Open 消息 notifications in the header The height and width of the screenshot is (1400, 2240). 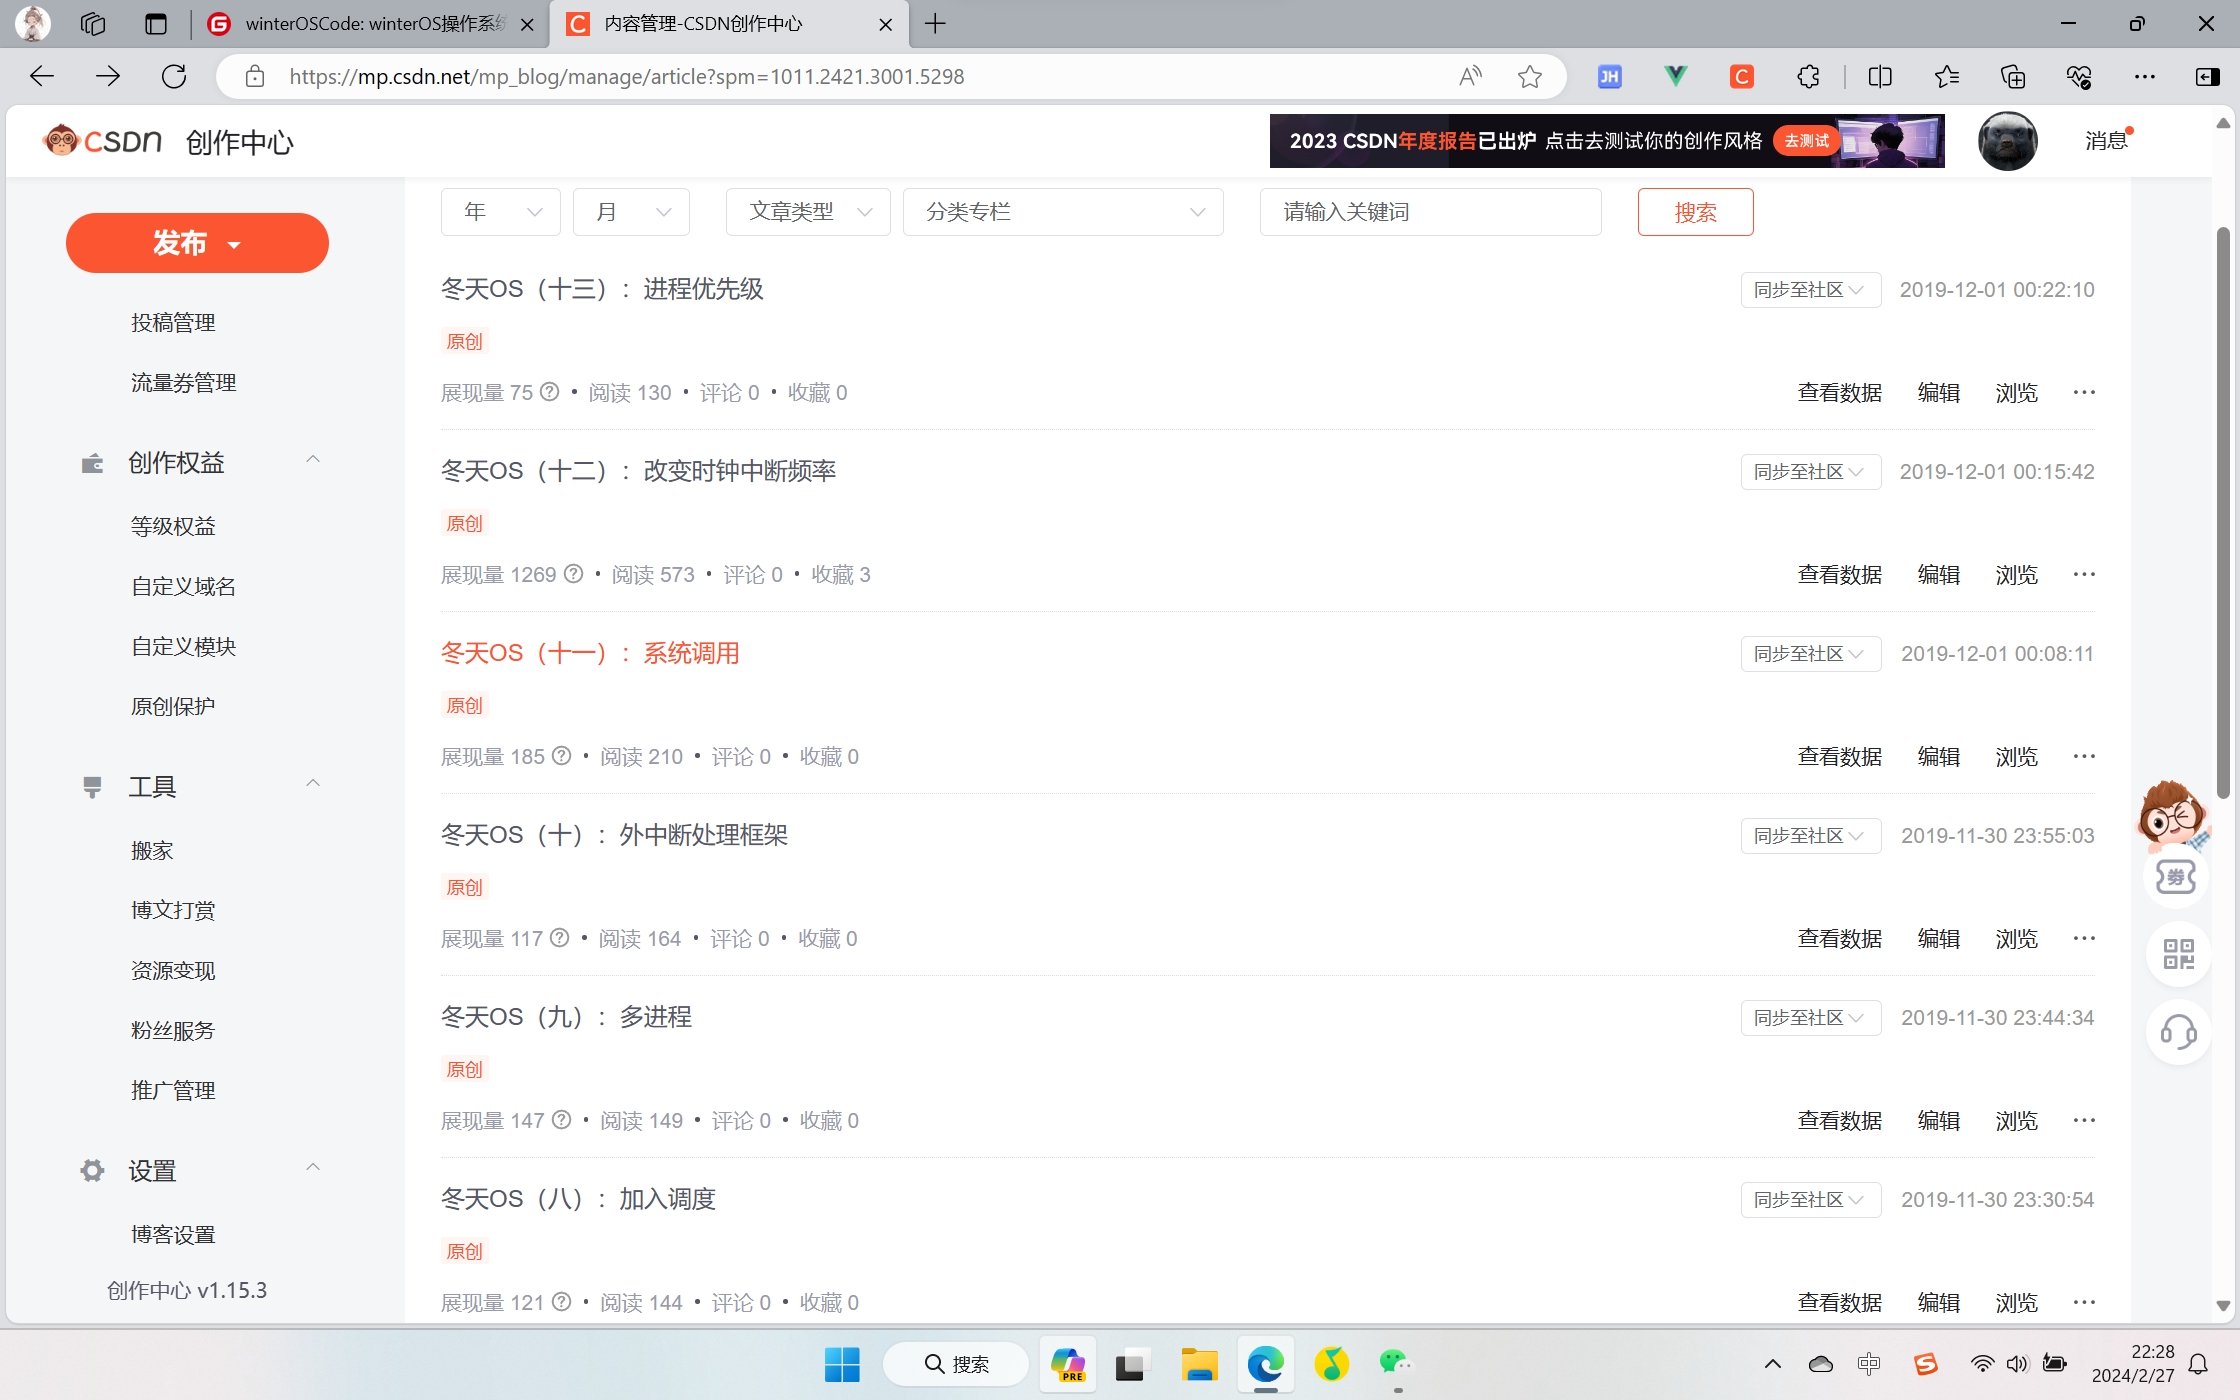click(2107, 141)
